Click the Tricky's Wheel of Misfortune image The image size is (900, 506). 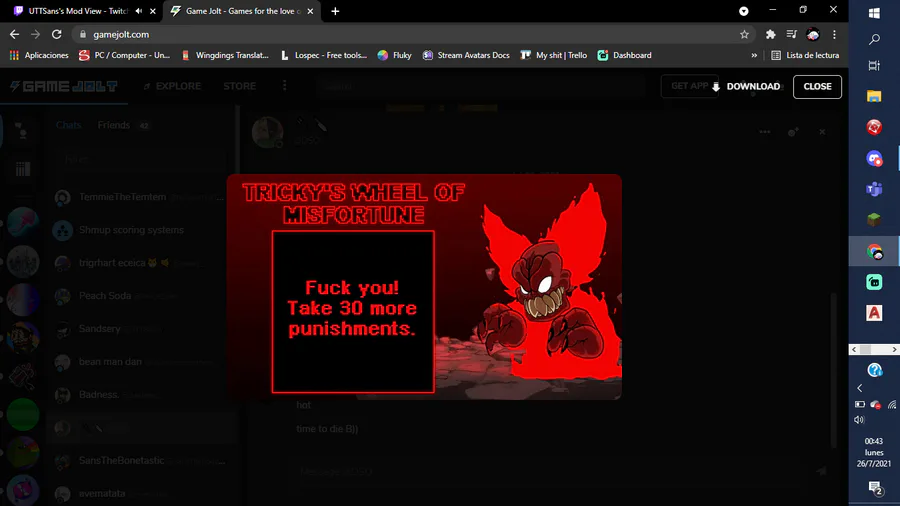pyautogui.click(x=424, y=287)
